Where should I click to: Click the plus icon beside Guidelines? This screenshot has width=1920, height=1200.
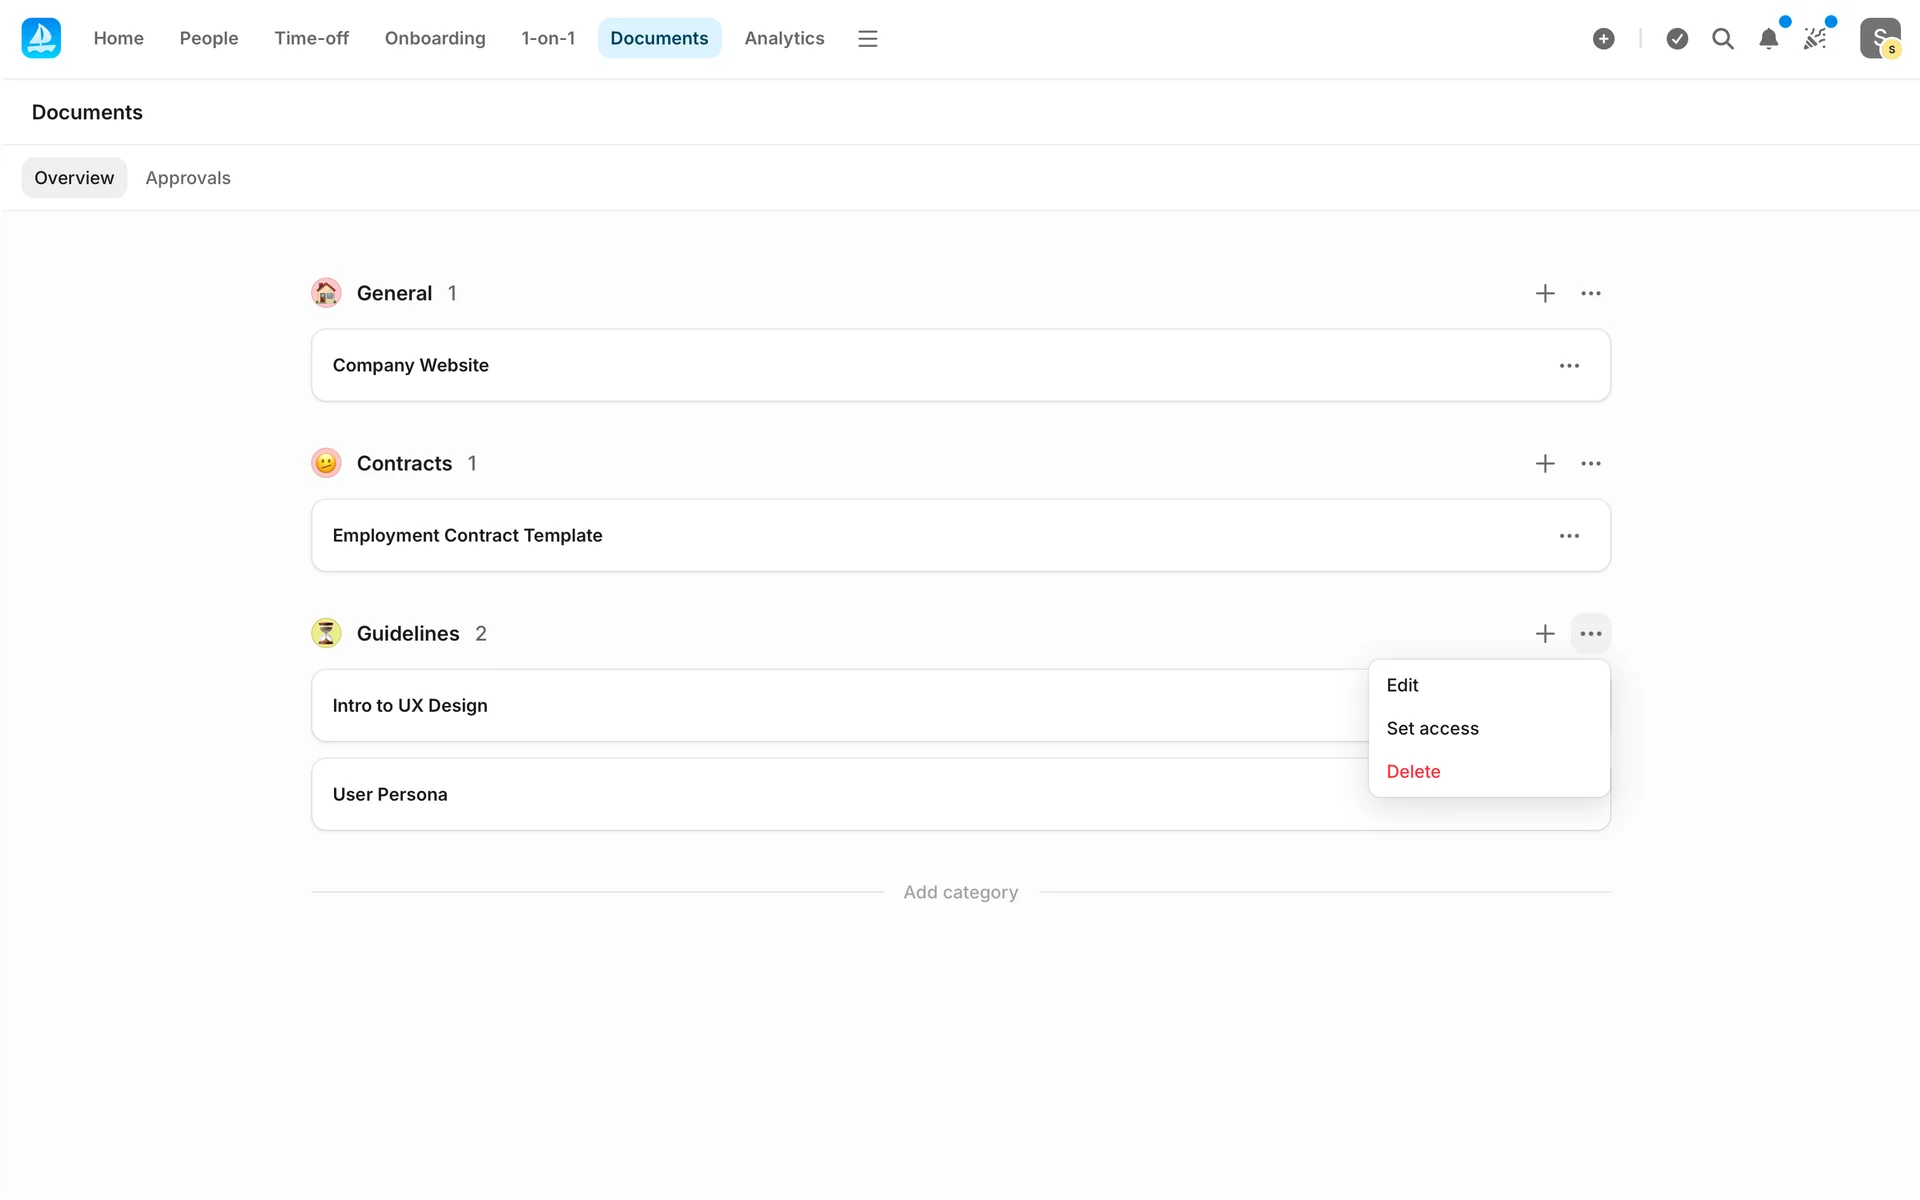pyautogui.click(x=1545, y=633)
